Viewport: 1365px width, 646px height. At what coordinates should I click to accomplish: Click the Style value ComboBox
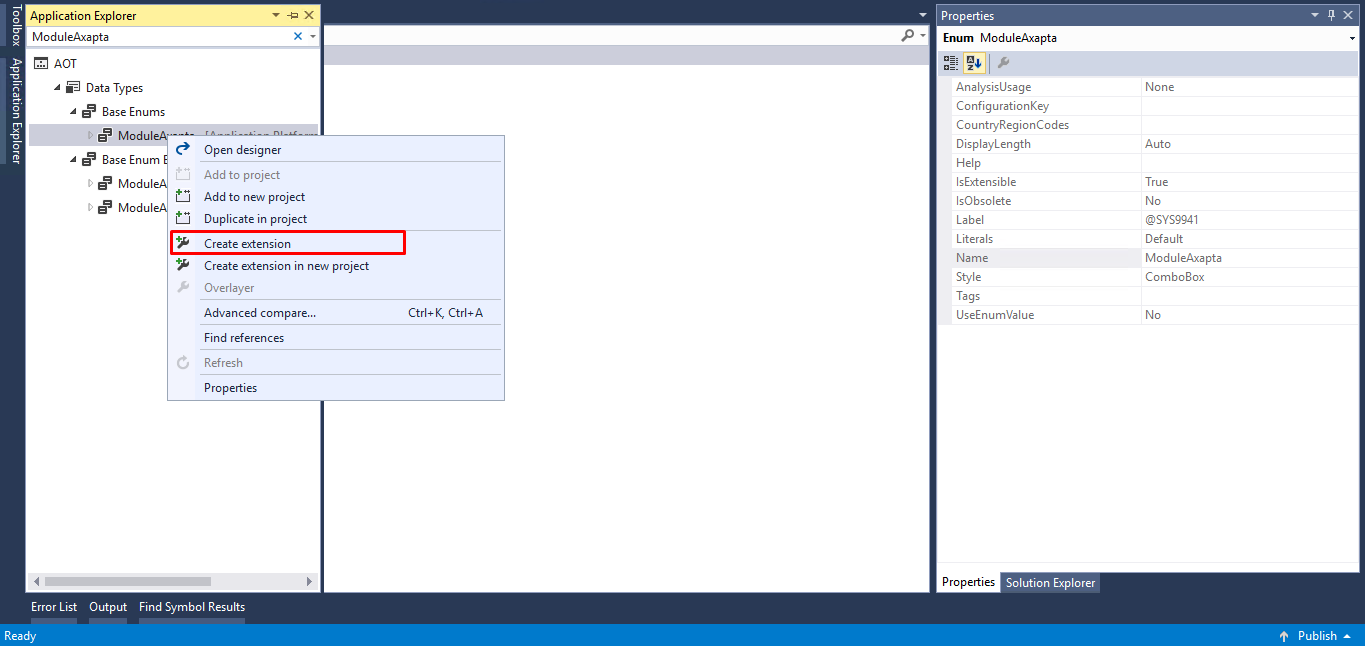[1174, 277]
